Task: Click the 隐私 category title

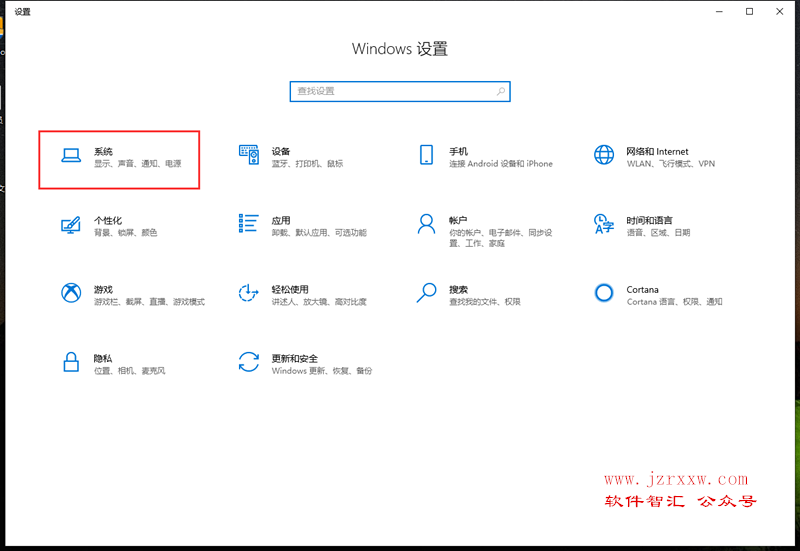Action: point(103,358)
